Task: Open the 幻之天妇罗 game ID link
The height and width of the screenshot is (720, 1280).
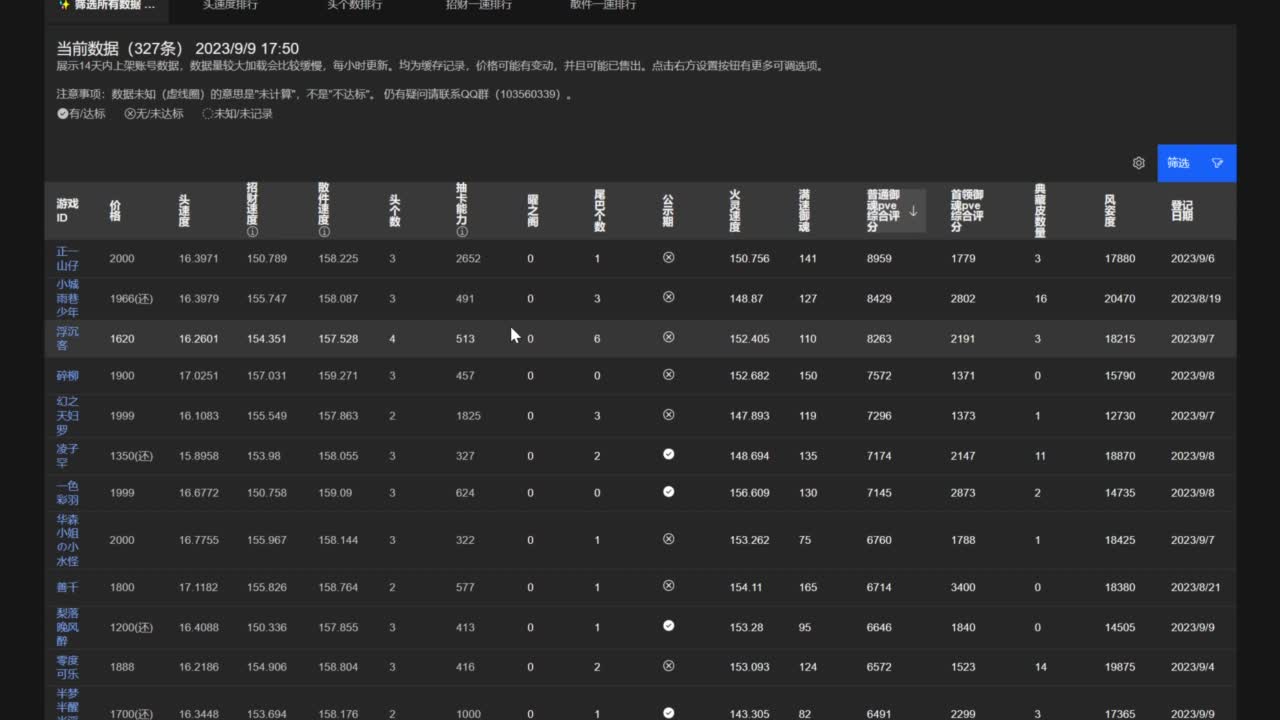Action: (67, 415)
